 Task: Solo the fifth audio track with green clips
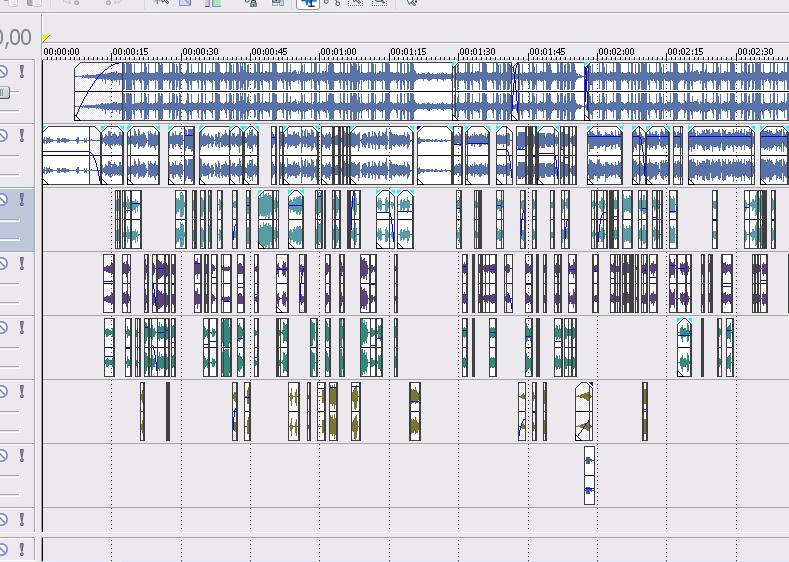tap(22, 328)
